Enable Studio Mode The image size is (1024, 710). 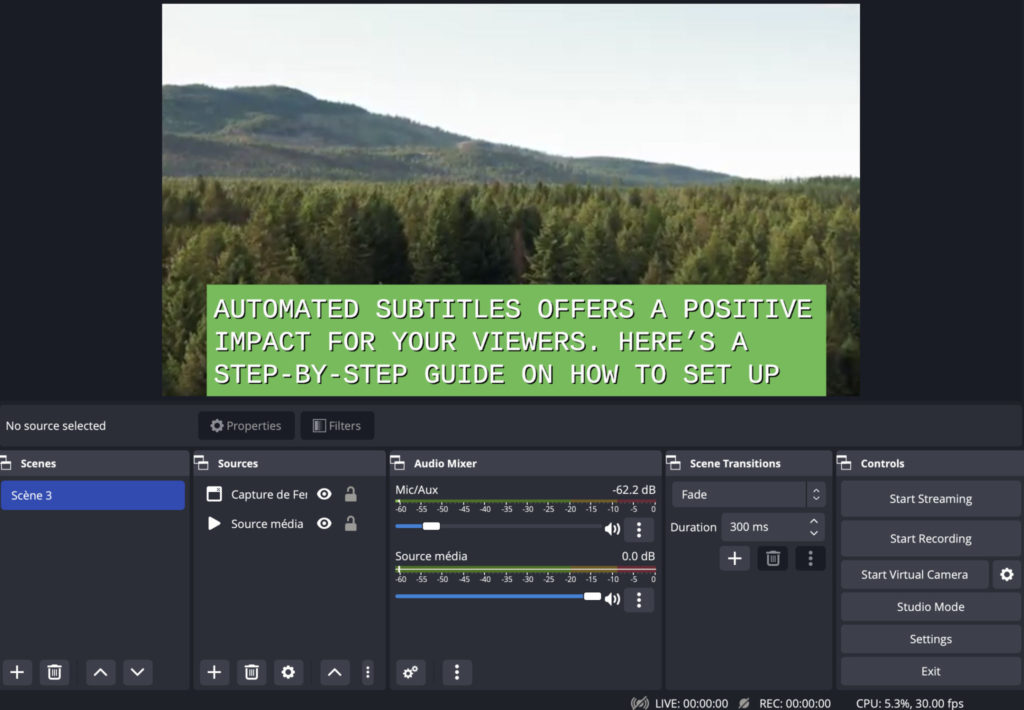click(930, 606)
